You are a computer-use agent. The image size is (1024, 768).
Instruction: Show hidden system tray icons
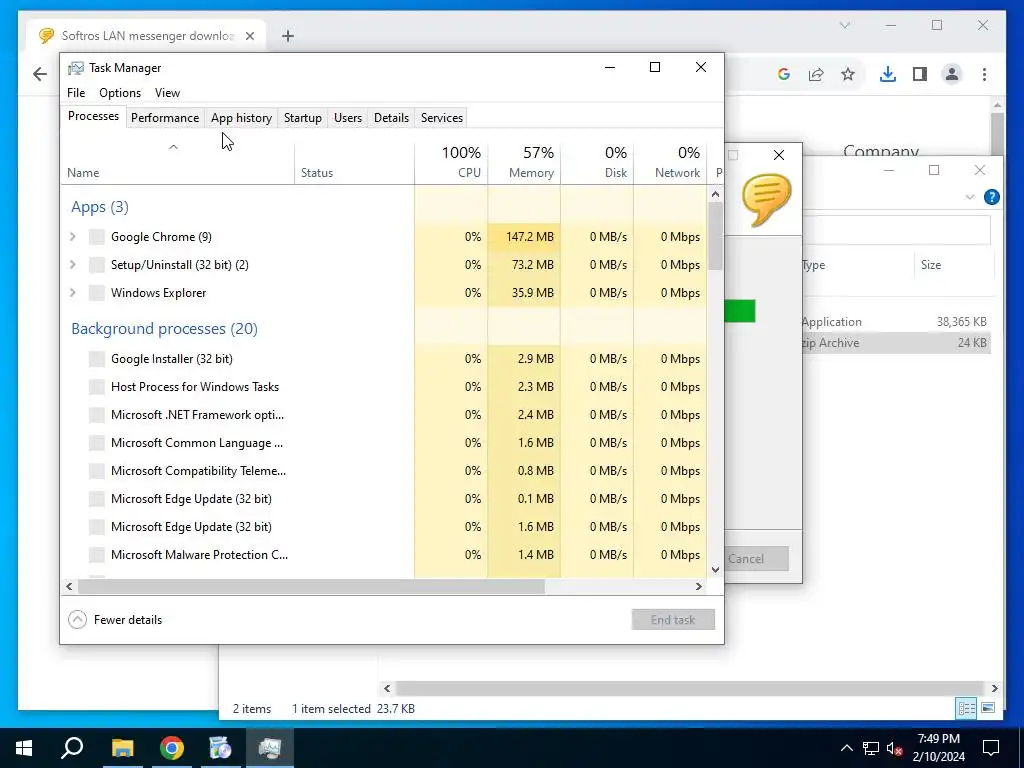click(846, 748)
